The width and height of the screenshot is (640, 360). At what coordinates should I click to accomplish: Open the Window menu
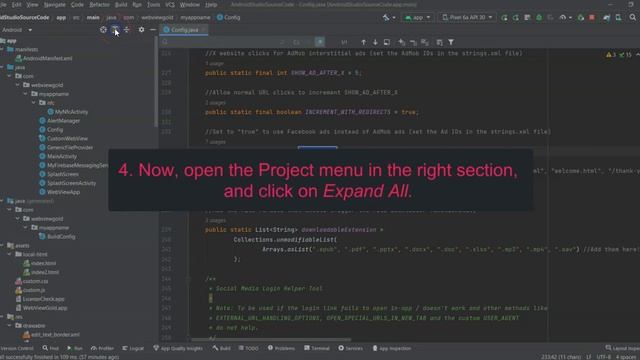190,4
